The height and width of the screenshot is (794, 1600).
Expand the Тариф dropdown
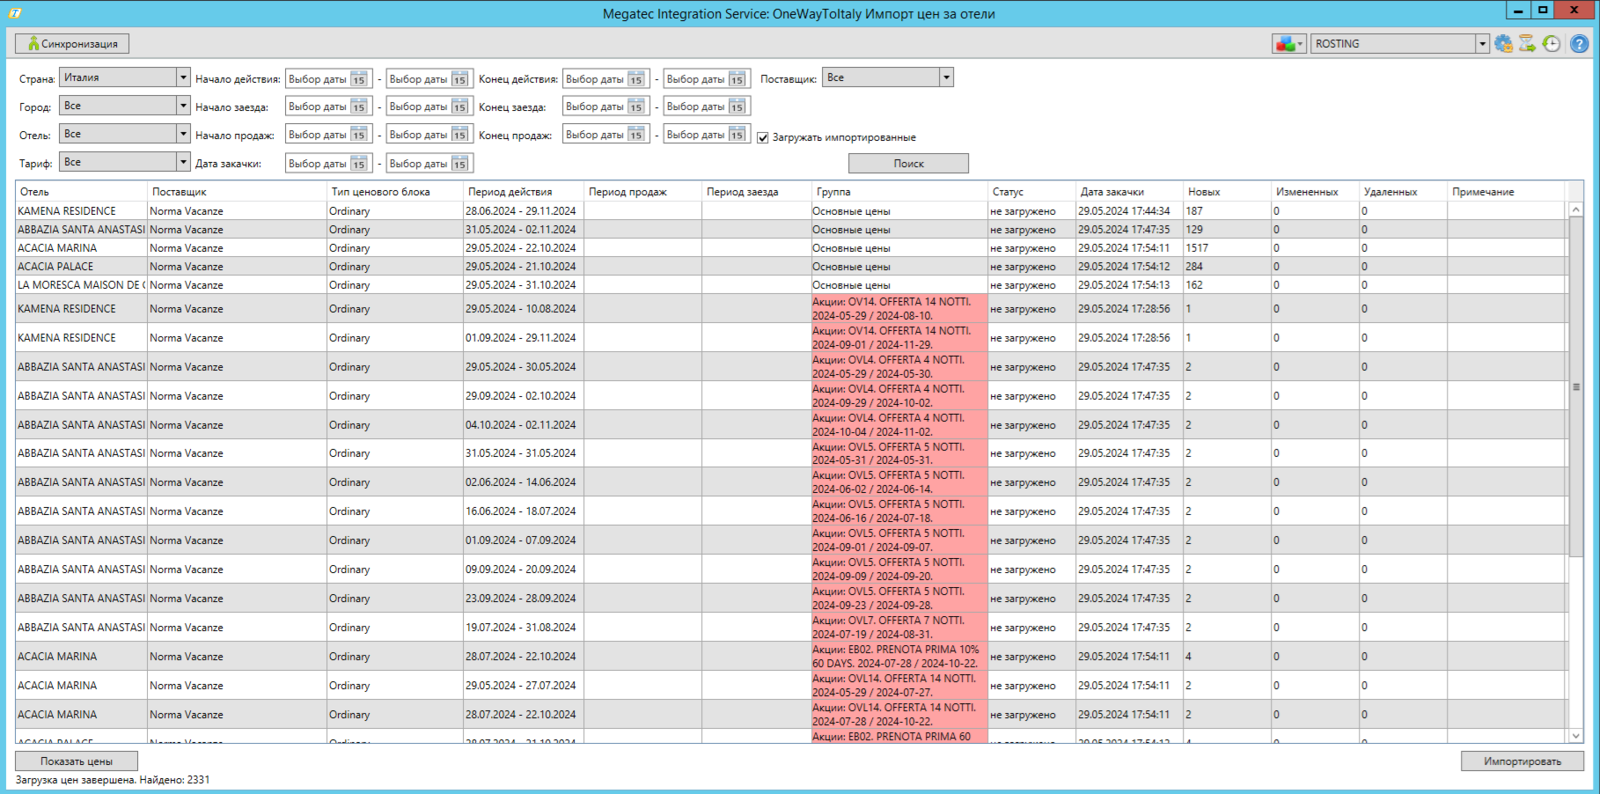click(182, 161)
